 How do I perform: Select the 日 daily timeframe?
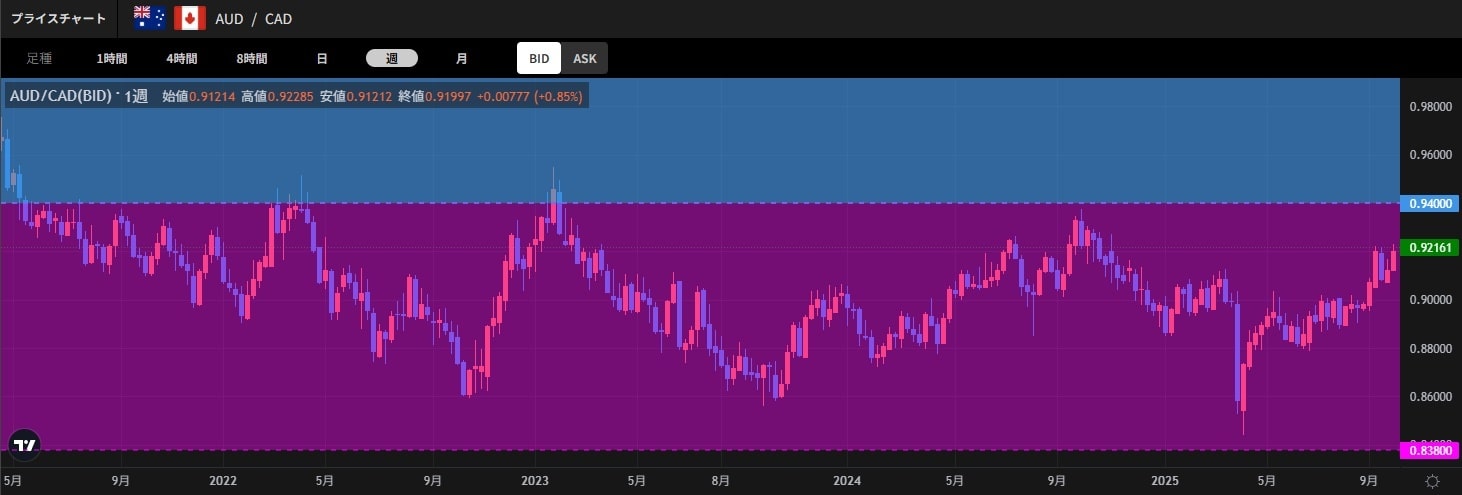[x=322, y=59]
